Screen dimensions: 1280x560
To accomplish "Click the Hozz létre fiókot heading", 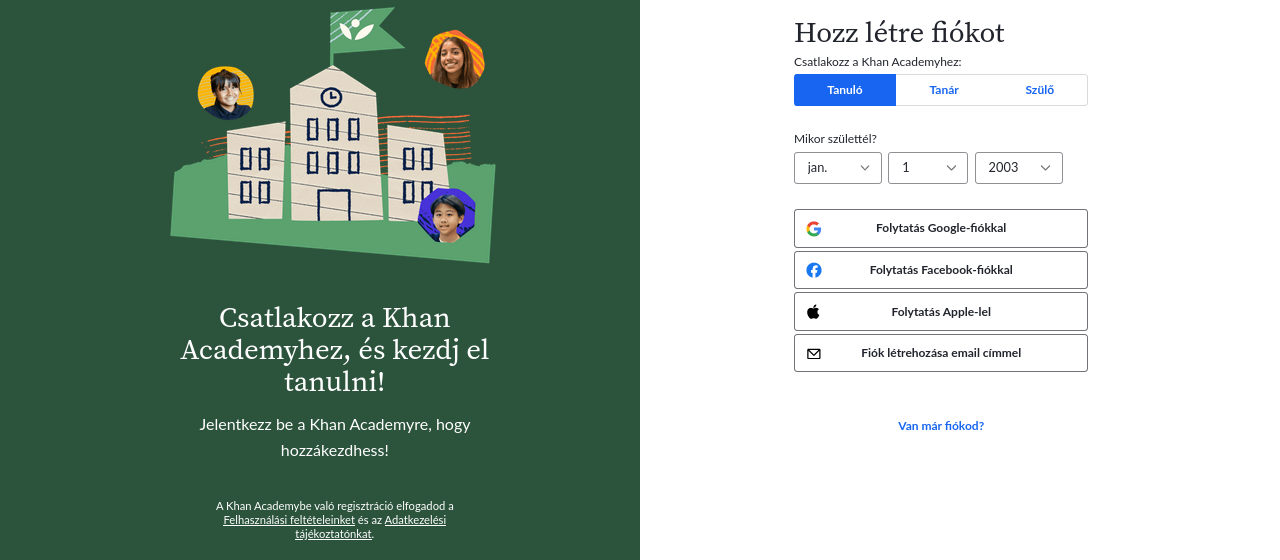I will [899, 33].
